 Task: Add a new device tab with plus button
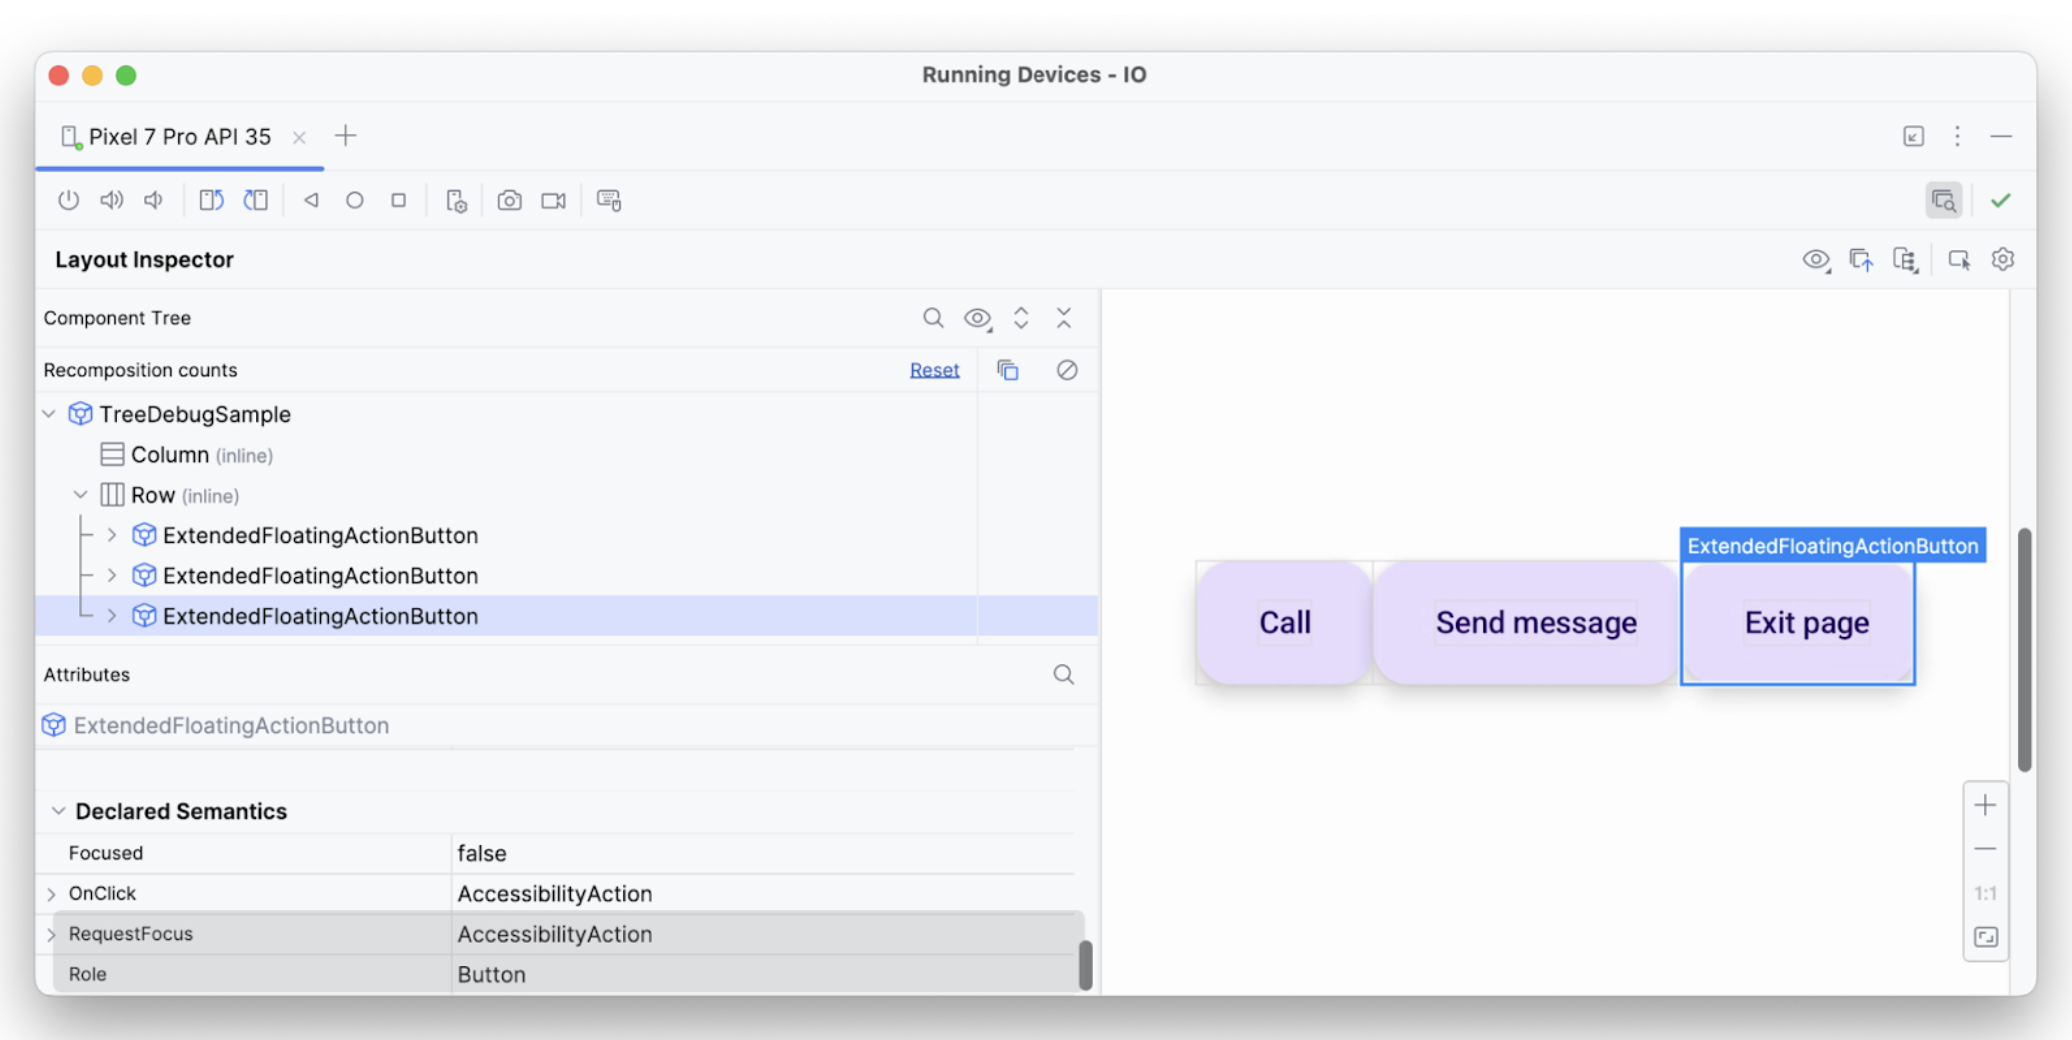[x=346, y=135]
